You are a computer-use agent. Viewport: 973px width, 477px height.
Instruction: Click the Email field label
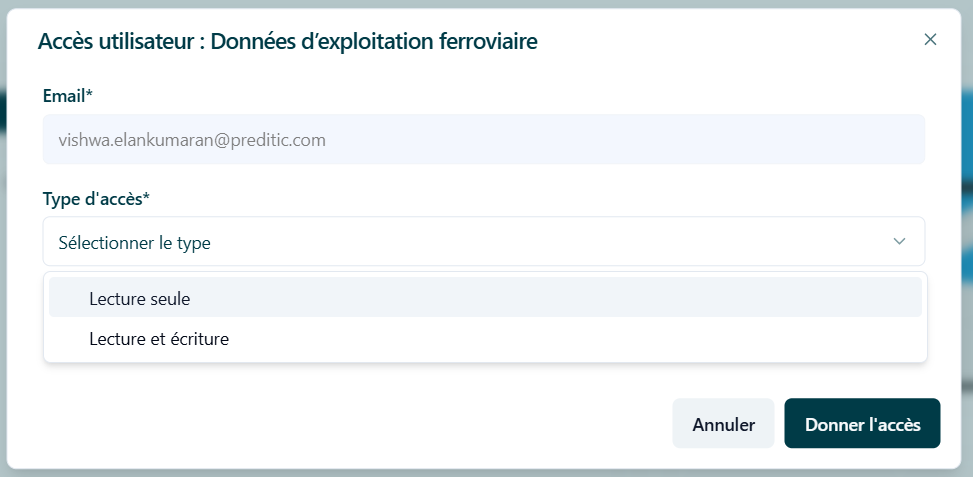tap(68, 96)
